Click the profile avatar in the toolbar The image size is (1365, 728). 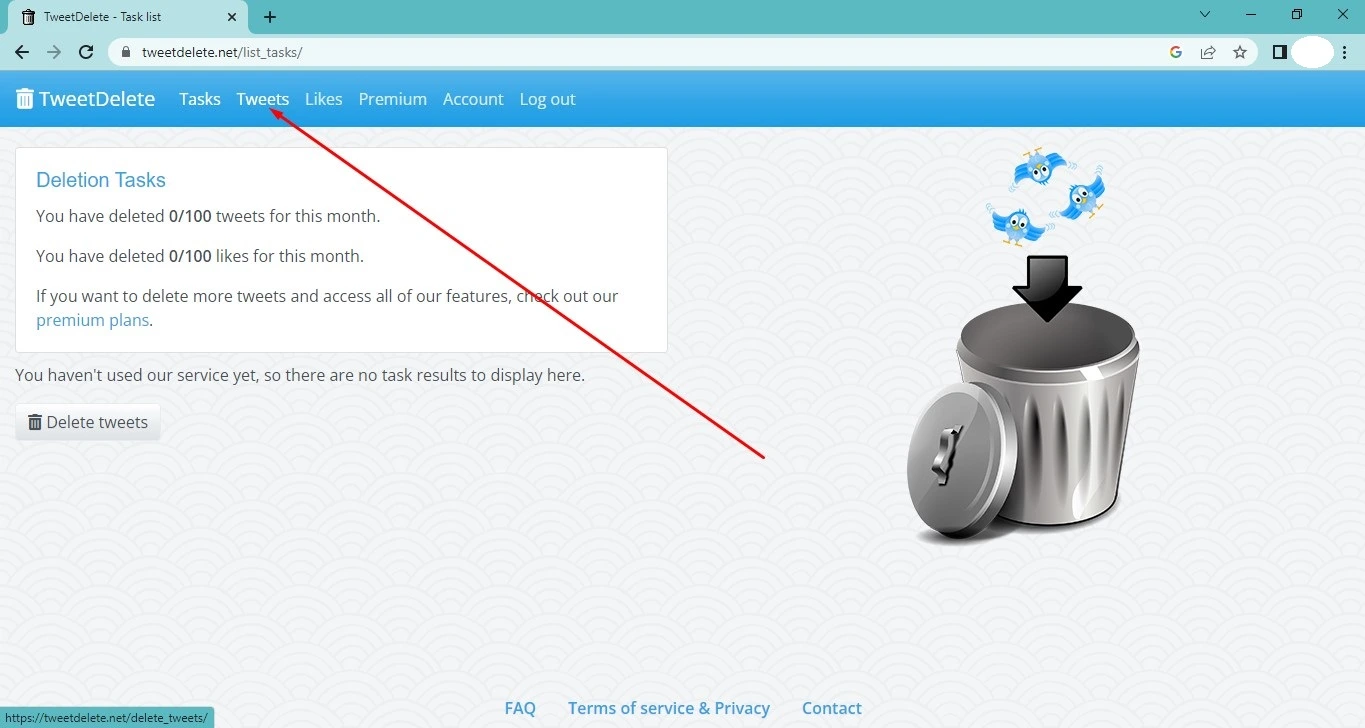click(x=1313, y=52)
